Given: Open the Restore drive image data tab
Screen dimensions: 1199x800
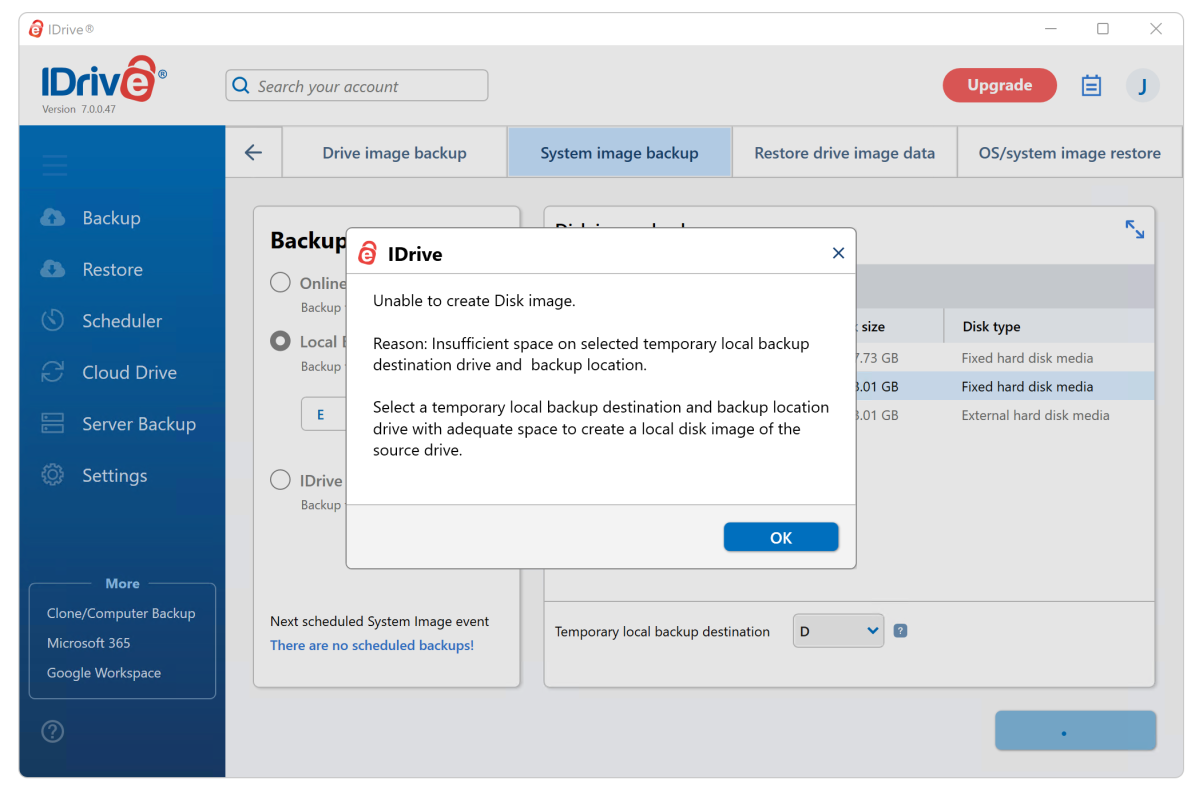Looking at the screenshot, I should [x=844, y=153].
